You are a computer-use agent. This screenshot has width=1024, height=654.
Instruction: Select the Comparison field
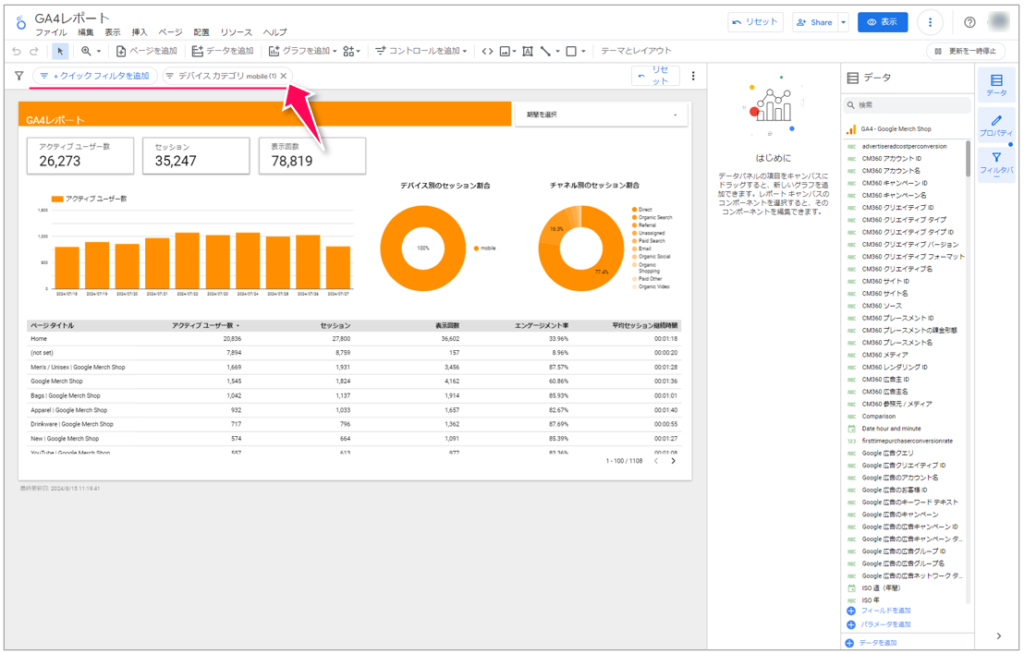tap(878, 416)
